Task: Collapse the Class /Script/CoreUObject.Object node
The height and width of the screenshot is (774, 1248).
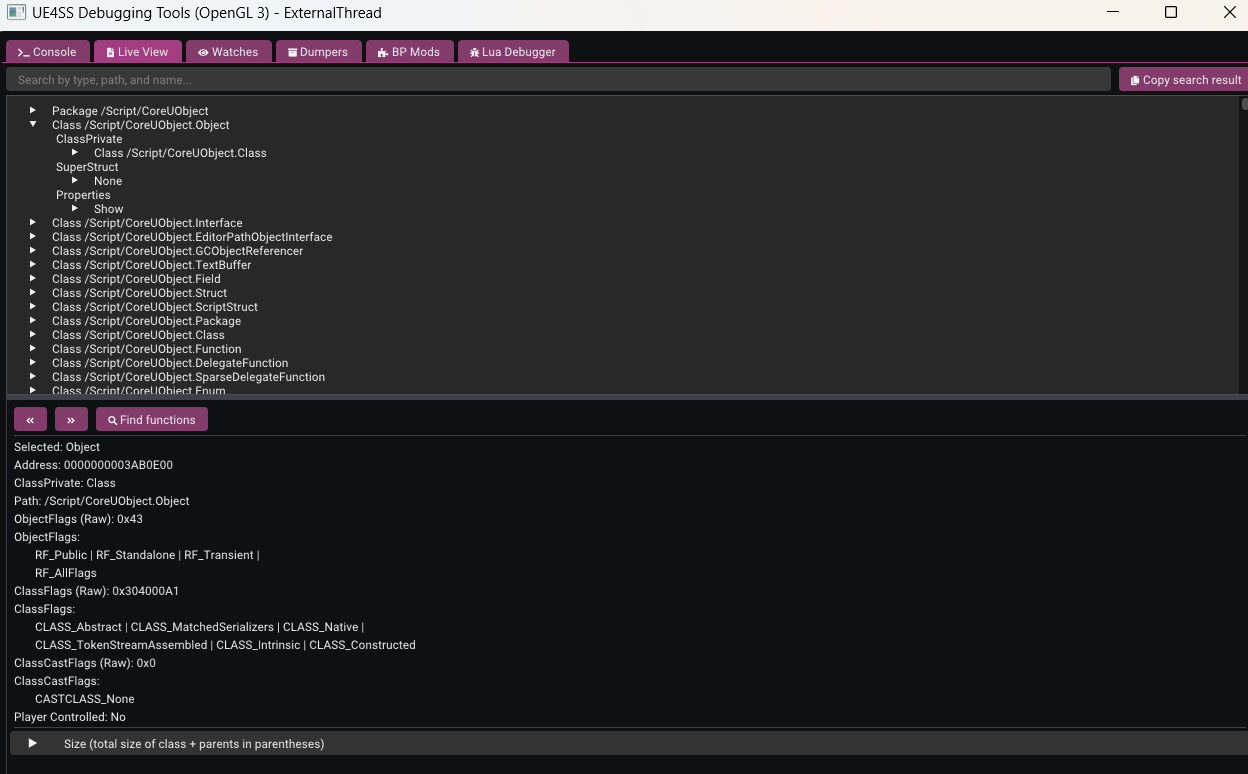Action: (33, 125)
